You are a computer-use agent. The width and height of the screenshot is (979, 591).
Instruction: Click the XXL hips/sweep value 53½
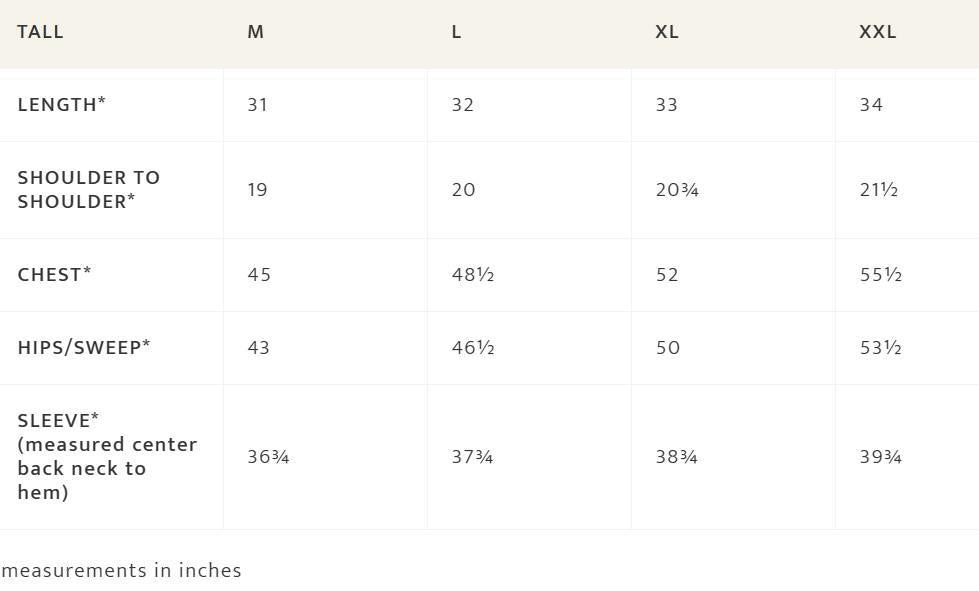(881, 348)
